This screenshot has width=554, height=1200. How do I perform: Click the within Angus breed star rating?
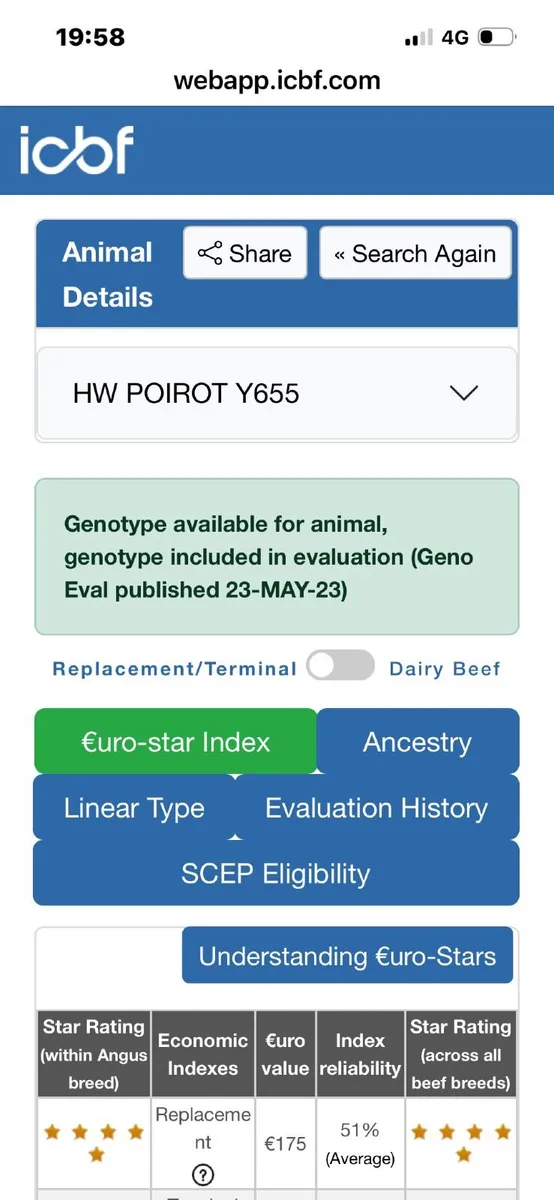pyautogui.click(x=95, y=1142)
